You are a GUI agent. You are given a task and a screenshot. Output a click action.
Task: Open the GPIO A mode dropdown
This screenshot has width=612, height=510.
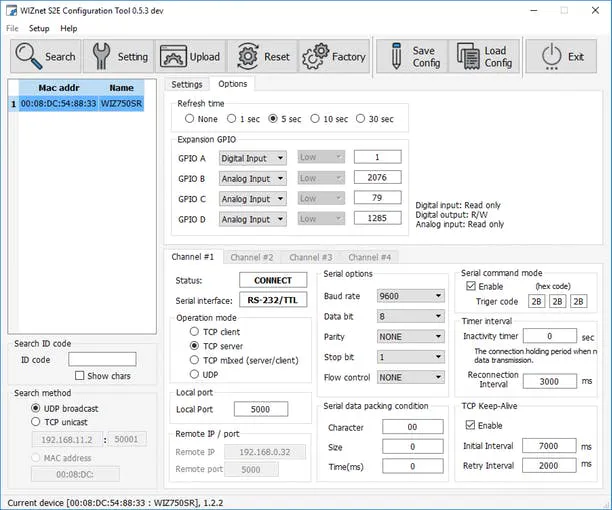253,158
